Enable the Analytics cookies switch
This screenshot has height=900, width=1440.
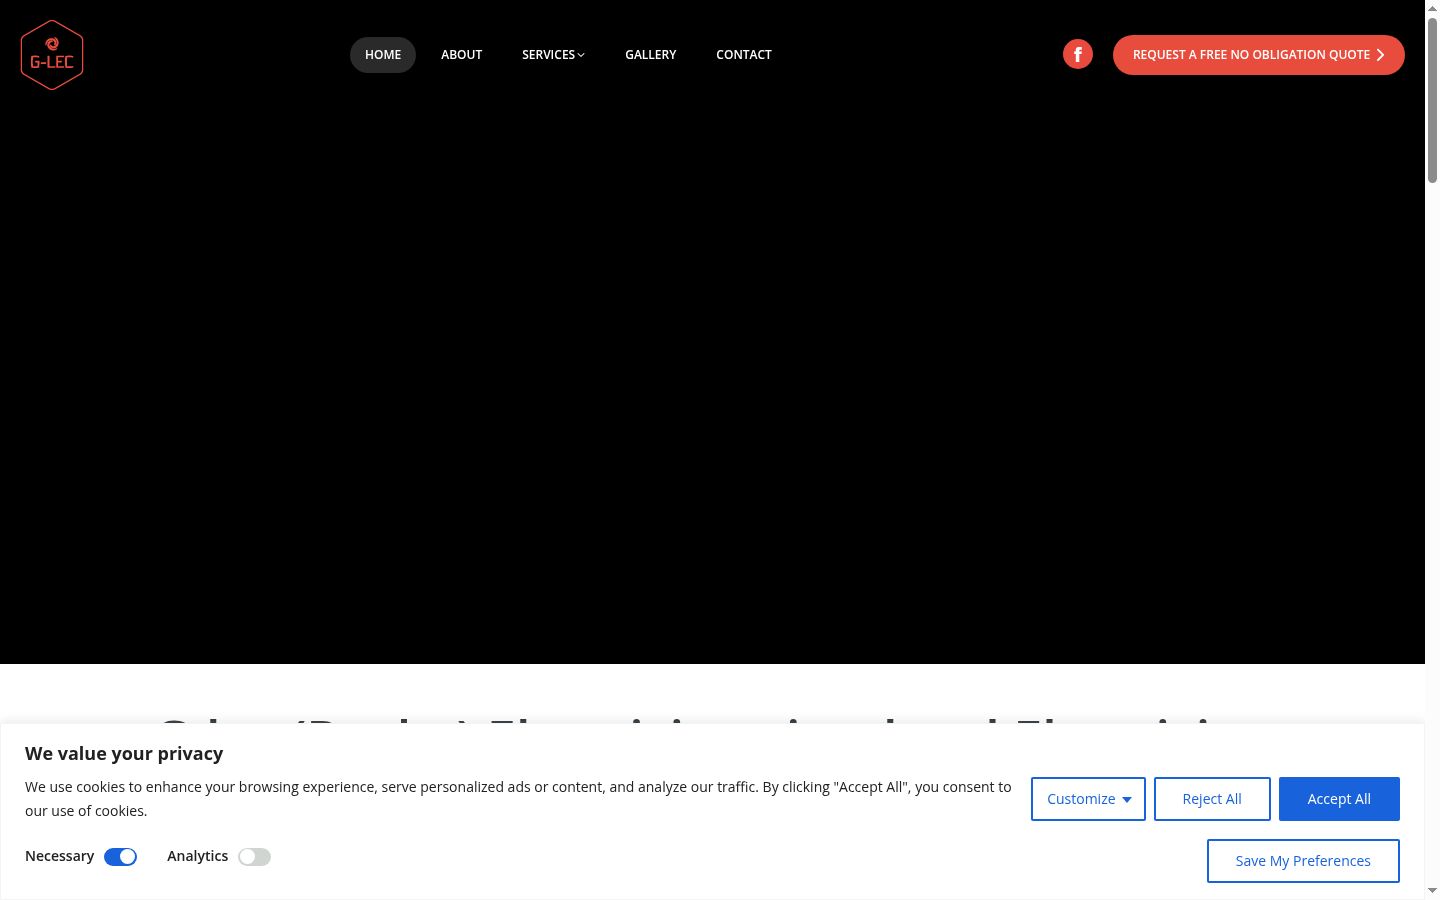[x=254, y=857]
